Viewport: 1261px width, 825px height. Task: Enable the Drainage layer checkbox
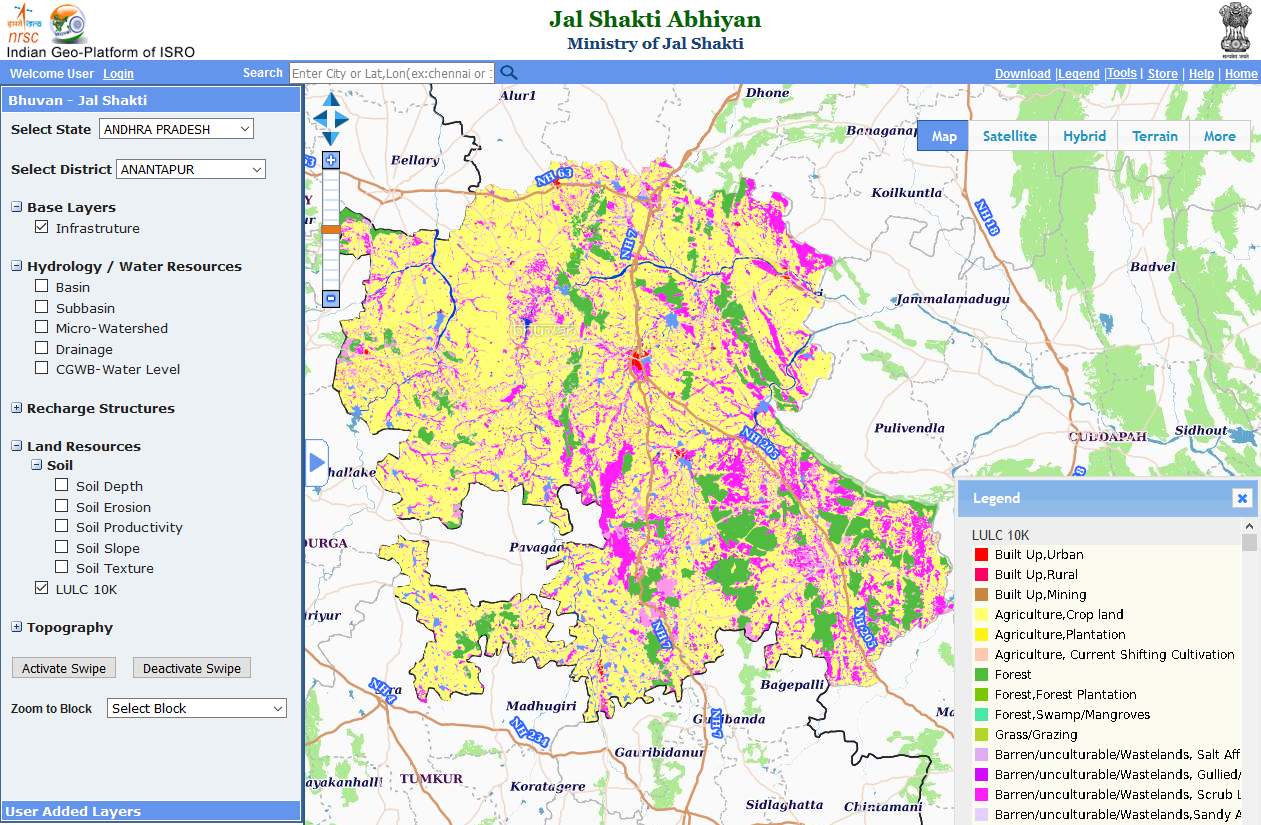pos(41,348)
